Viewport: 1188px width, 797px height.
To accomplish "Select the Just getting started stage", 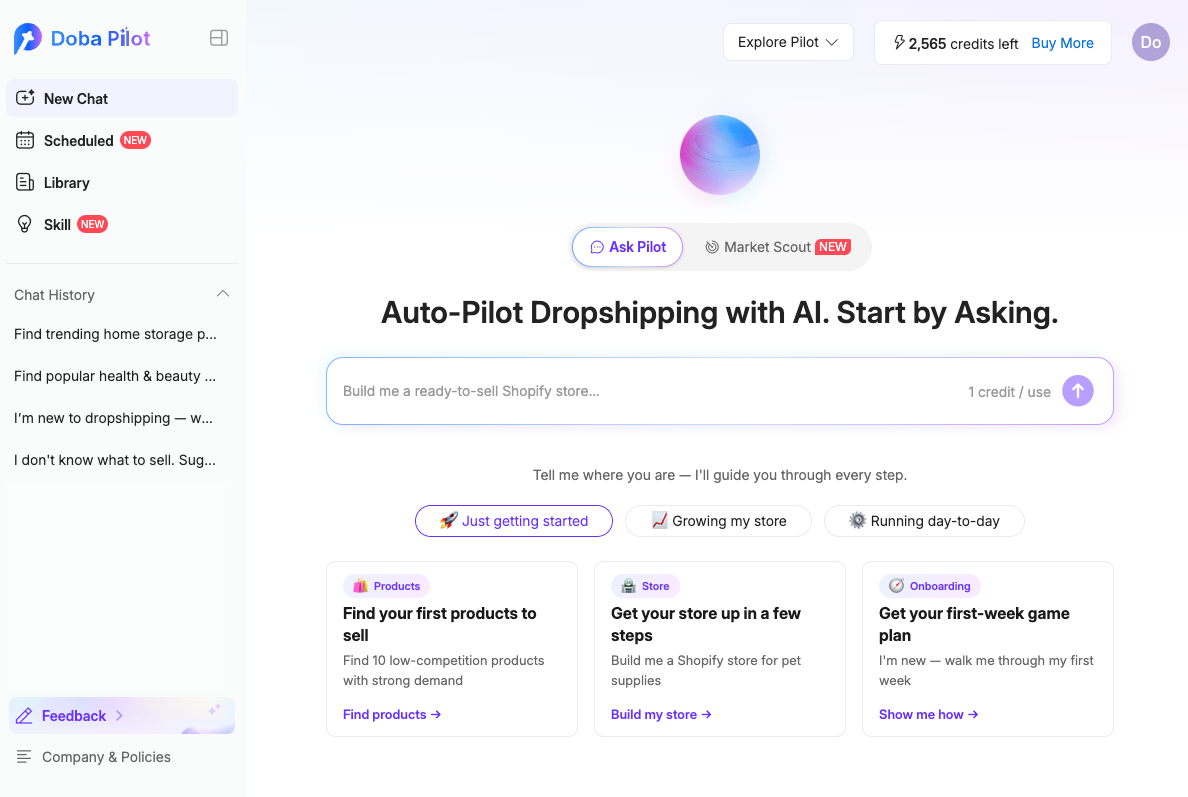I will (x=514, y=521).
